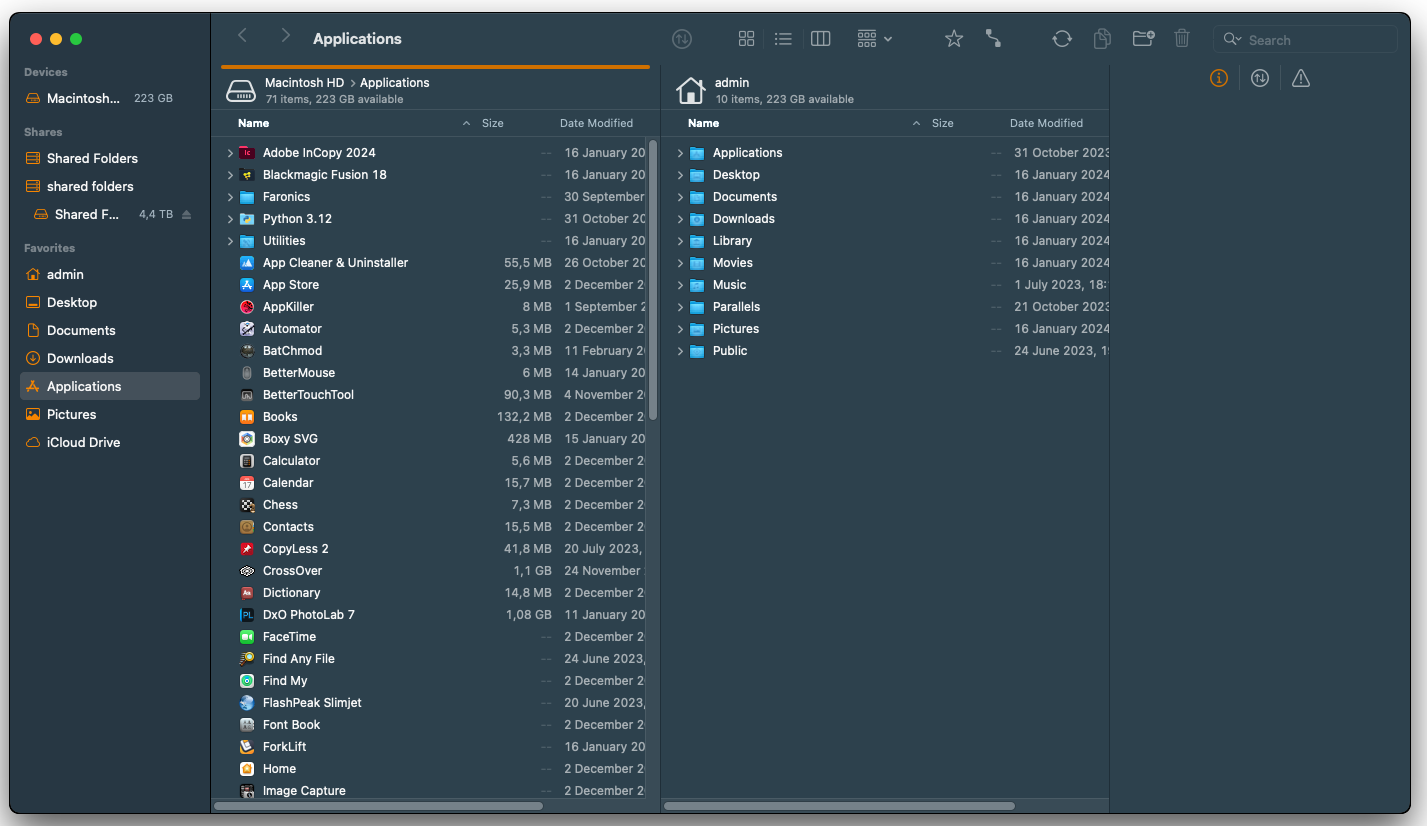
Task: Click Applications in left path bar
Action: [394, 83]
